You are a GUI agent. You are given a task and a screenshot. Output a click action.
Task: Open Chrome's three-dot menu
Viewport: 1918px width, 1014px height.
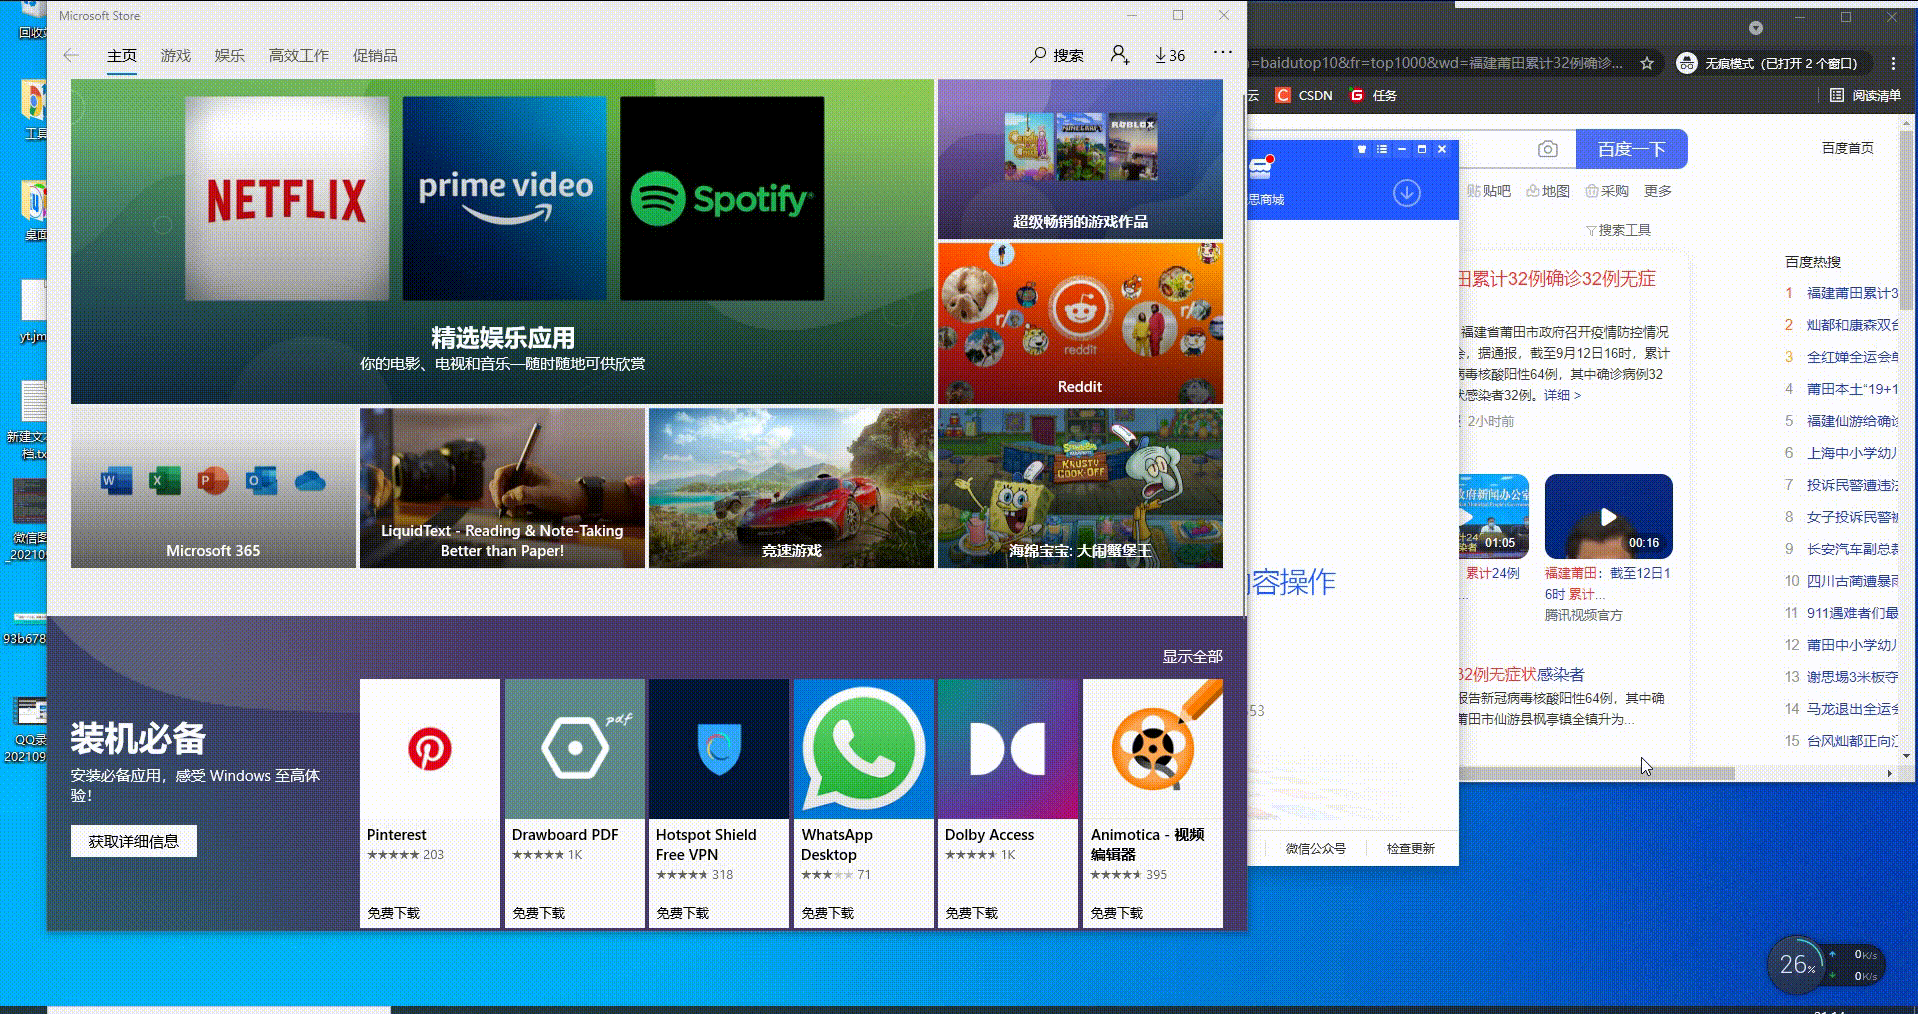click(x=1893, y=63)
